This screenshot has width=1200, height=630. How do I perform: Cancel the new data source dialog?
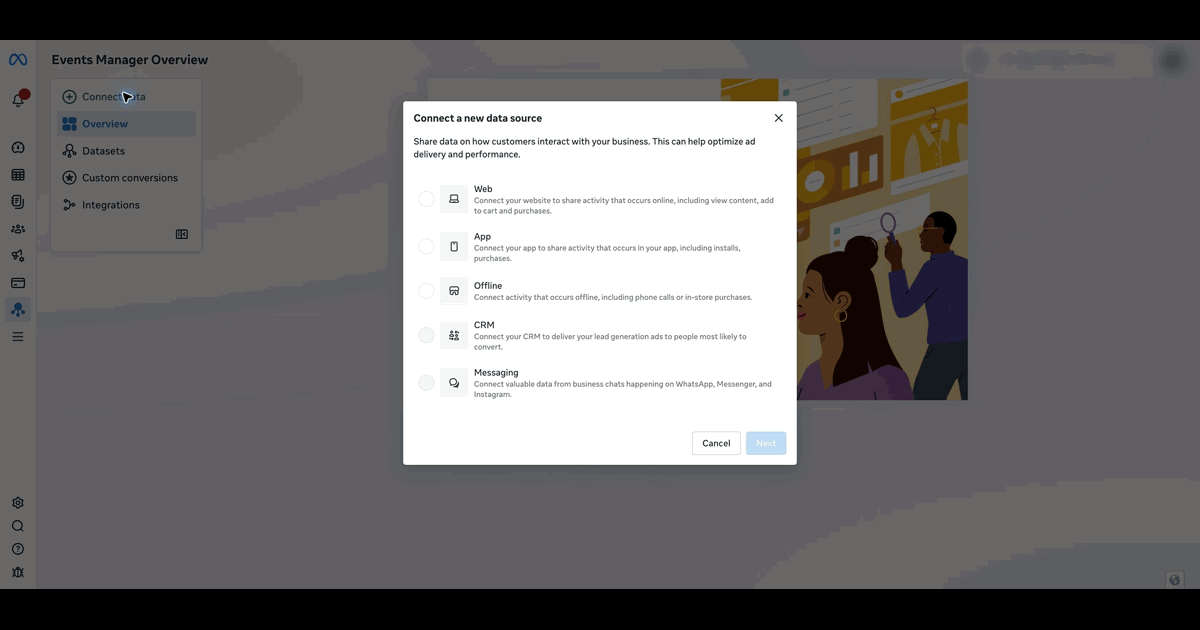click(716, 443)
